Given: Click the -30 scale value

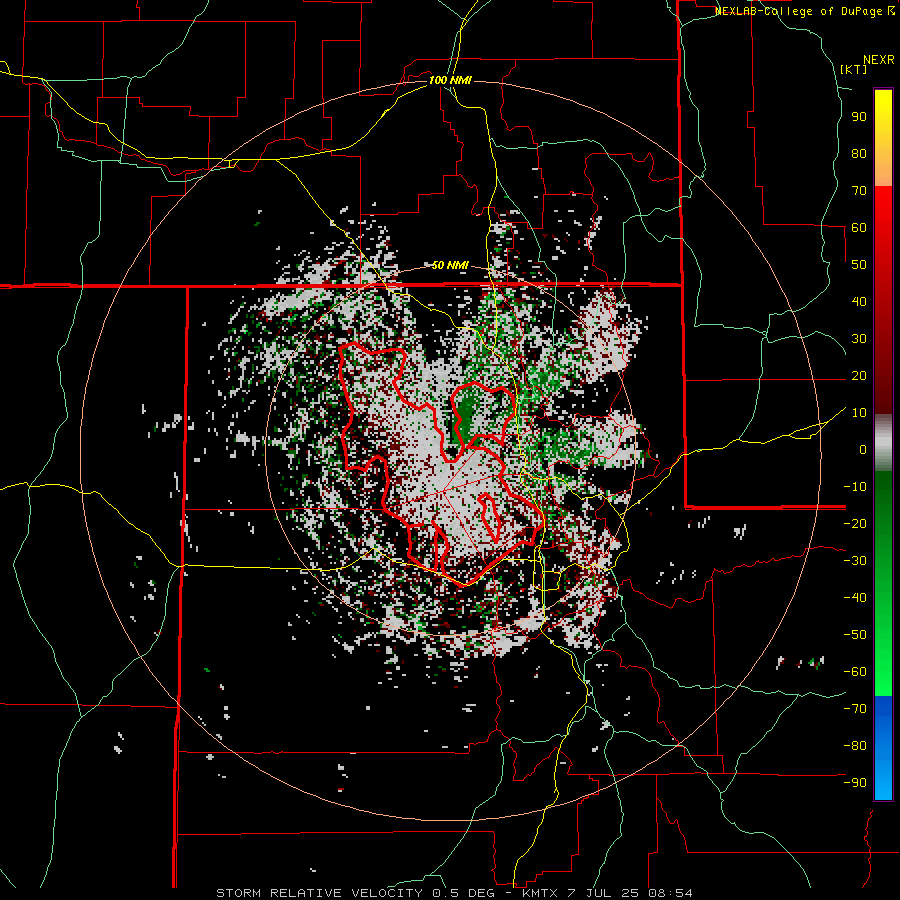Looking at the screenshot, I should pyautogui.click(x=855, y=561).
